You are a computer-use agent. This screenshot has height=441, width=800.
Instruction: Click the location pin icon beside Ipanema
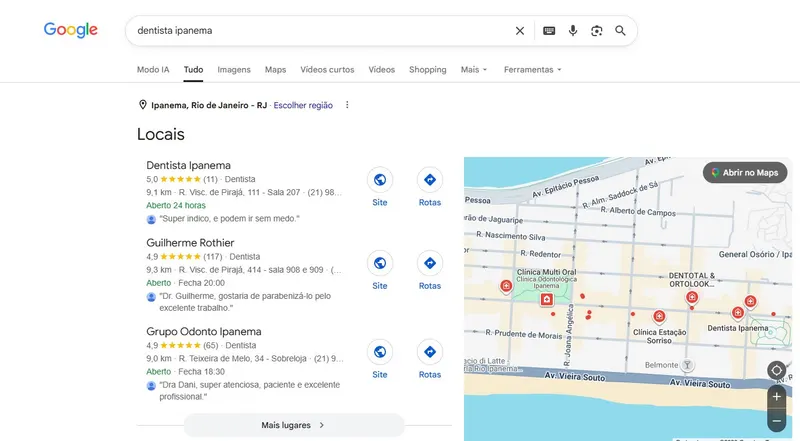click(142, 105)
